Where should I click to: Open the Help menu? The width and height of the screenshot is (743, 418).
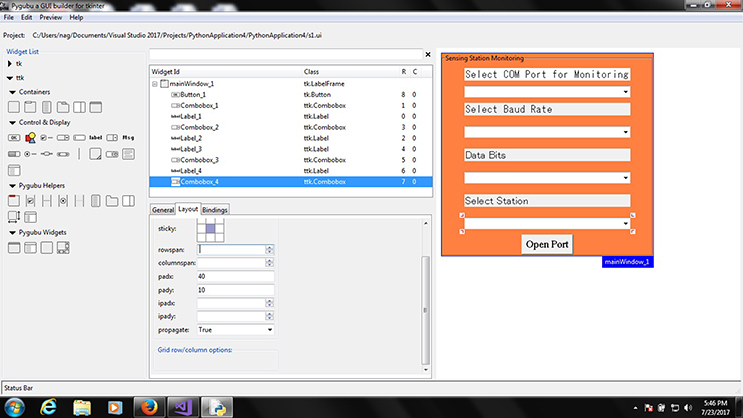pyautogui.click(x=76, y=17)
